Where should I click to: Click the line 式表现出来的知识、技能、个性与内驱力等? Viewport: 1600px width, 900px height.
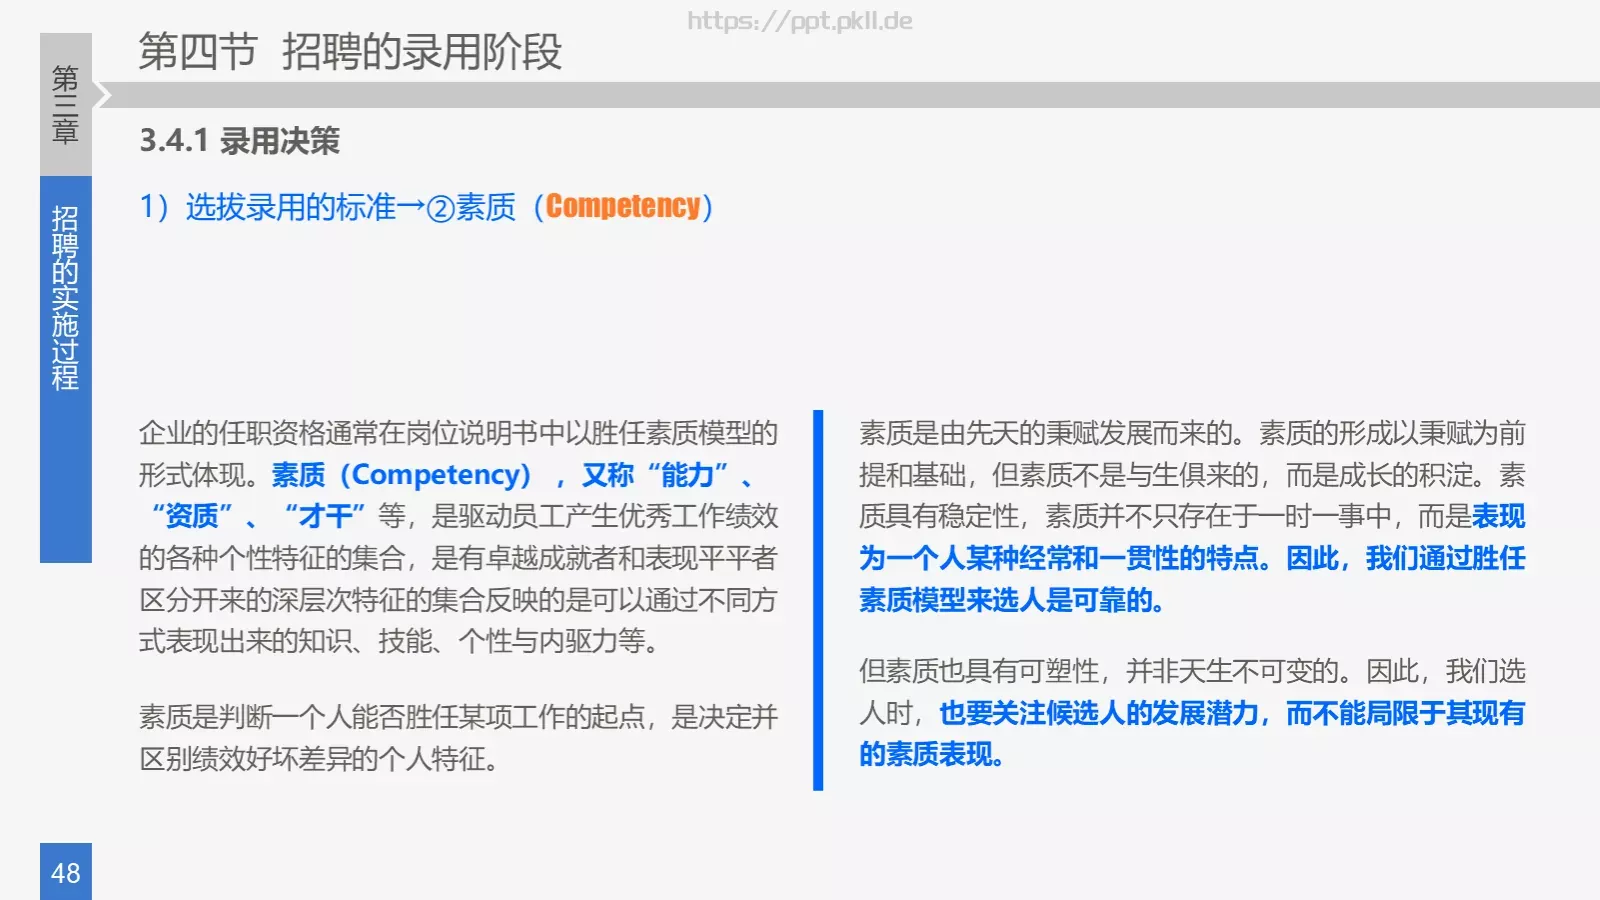398,641
